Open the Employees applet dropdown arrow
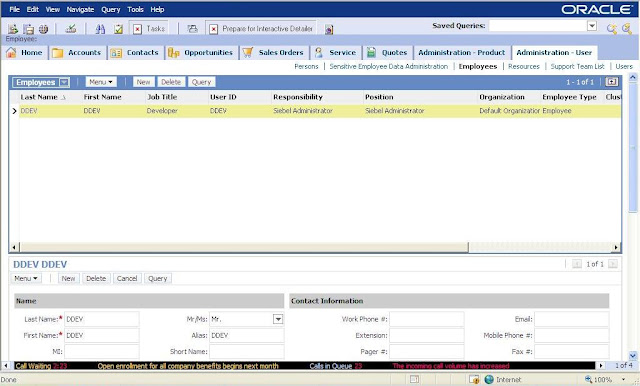 64,82
